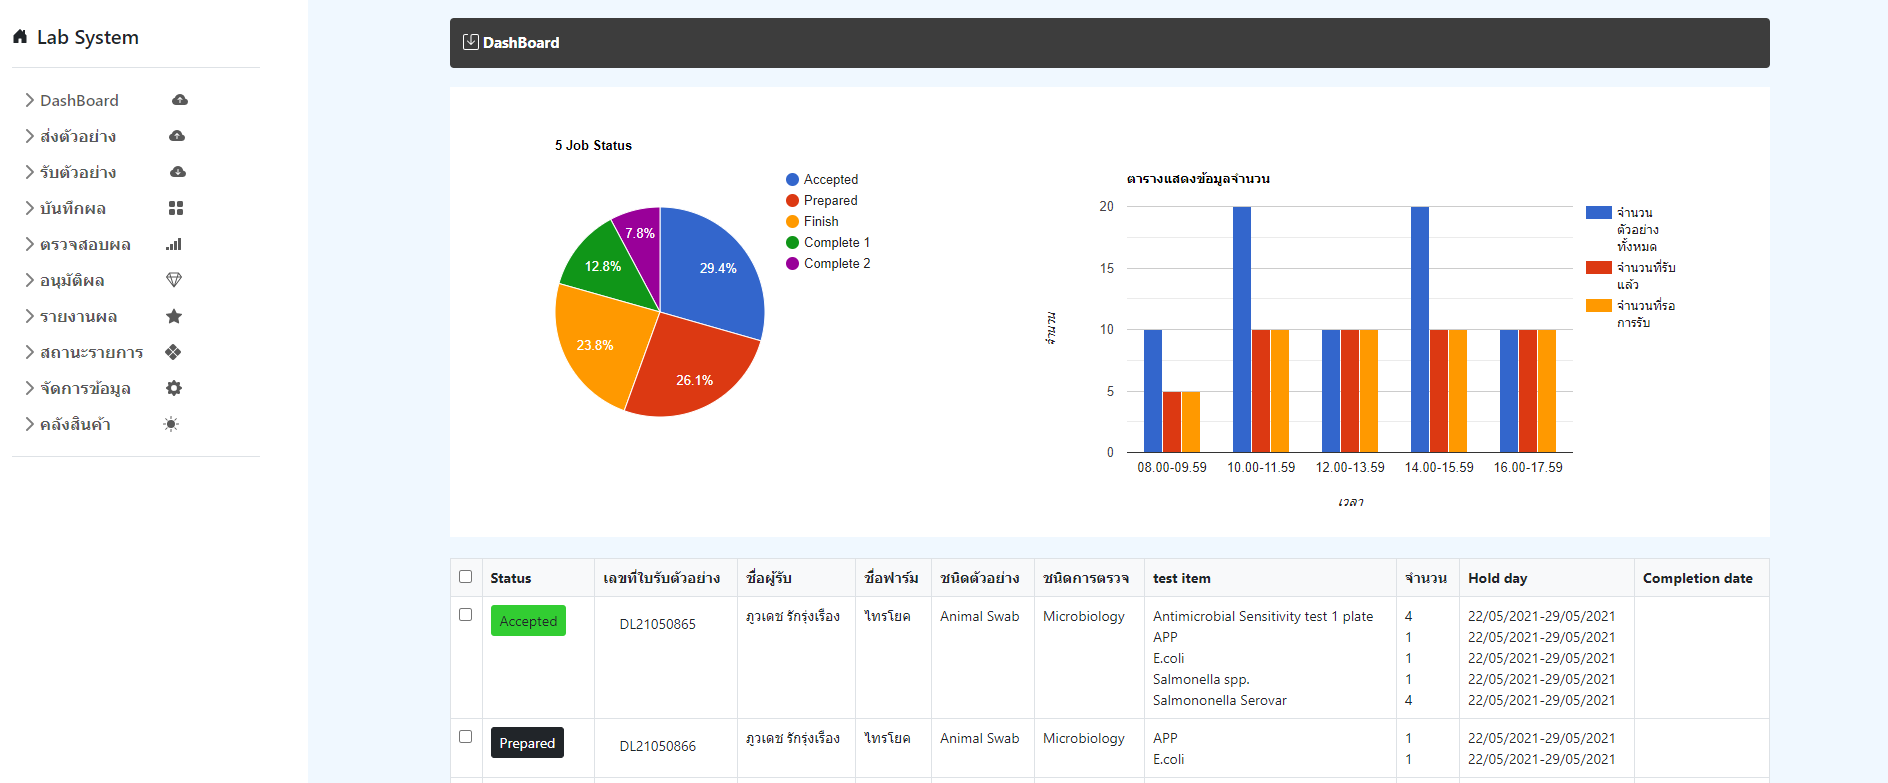Click the green Accepted status button
The height and width of the screenshot is (783, 1888).
point(528,621)
